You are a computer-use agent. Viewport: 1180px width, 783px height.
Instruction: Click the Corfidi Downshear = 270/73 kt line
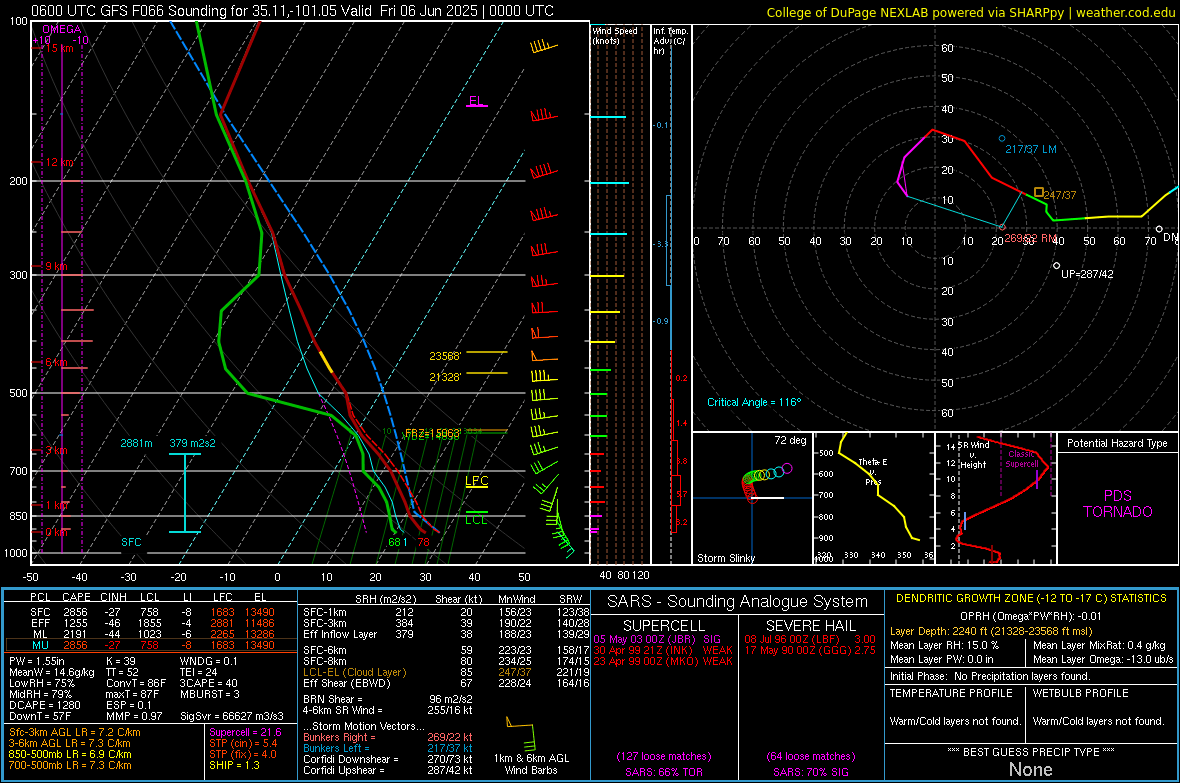[388, 759]
